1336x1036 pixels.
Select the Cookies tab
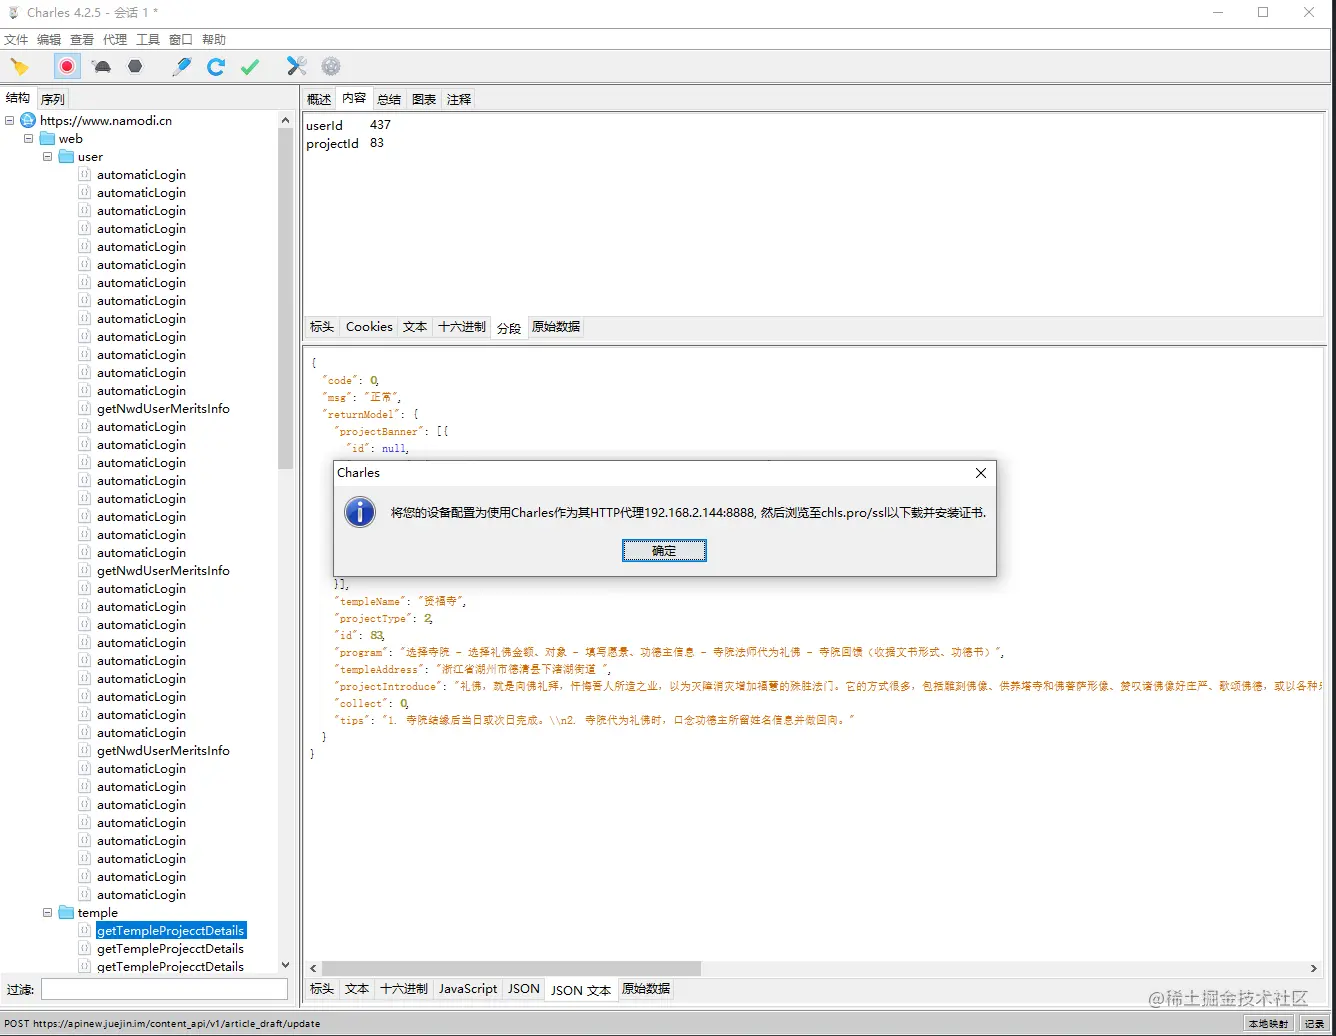(x=369, y=327)
